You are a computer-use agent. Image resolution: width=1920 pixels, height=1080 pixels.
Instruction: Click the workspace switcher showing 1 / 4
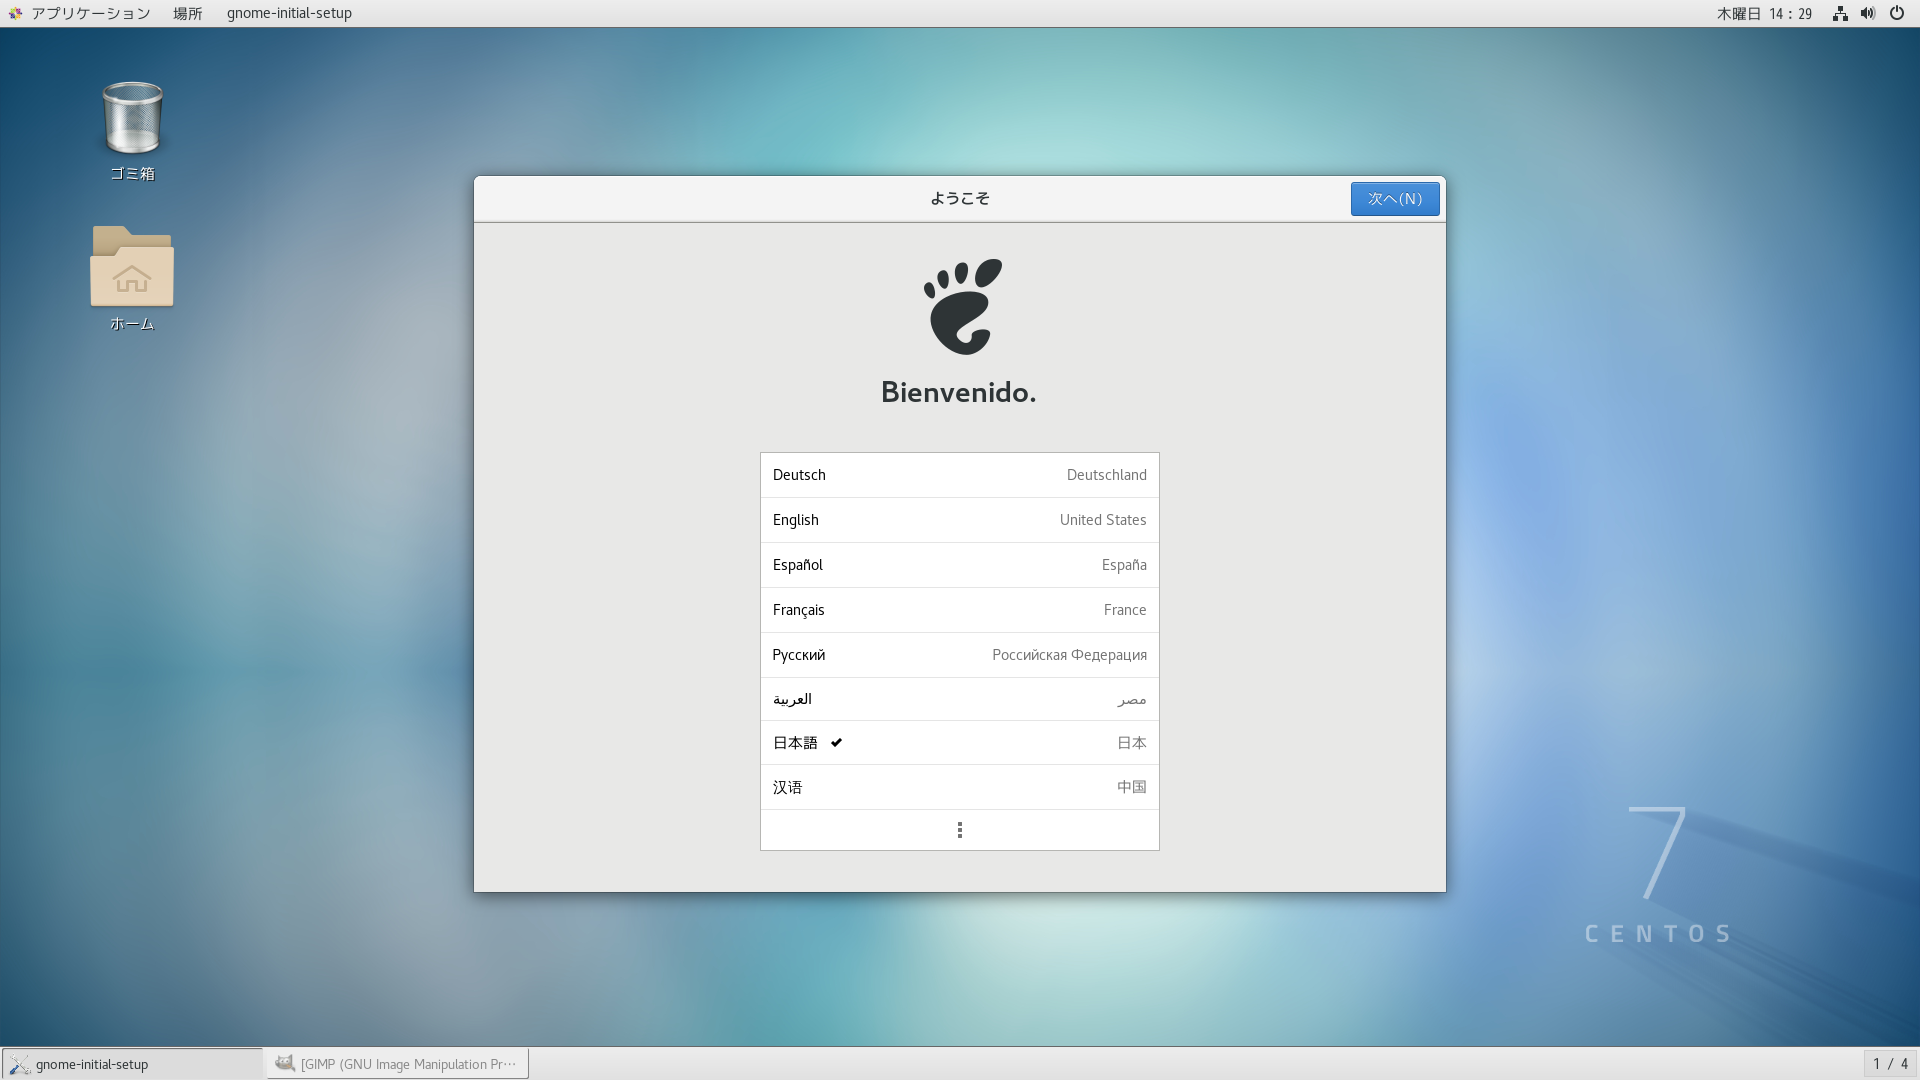pos(1890,1063)
